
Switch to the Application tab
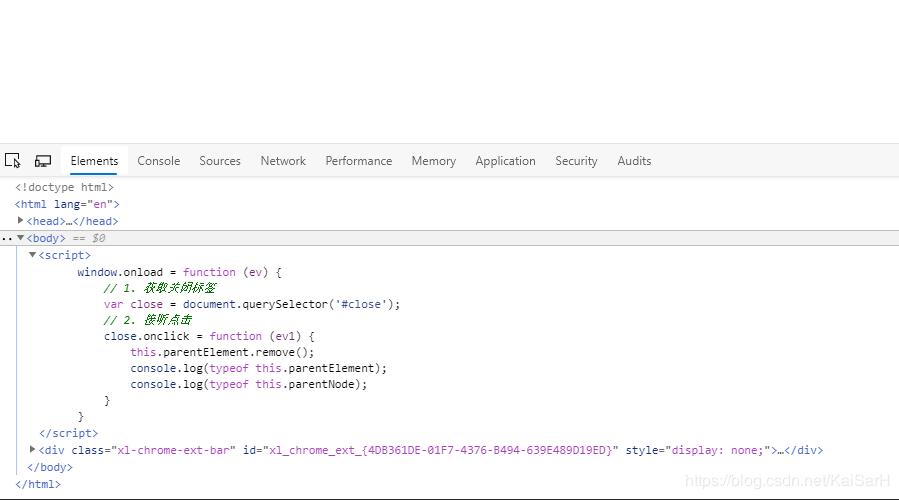coord(505,161)
